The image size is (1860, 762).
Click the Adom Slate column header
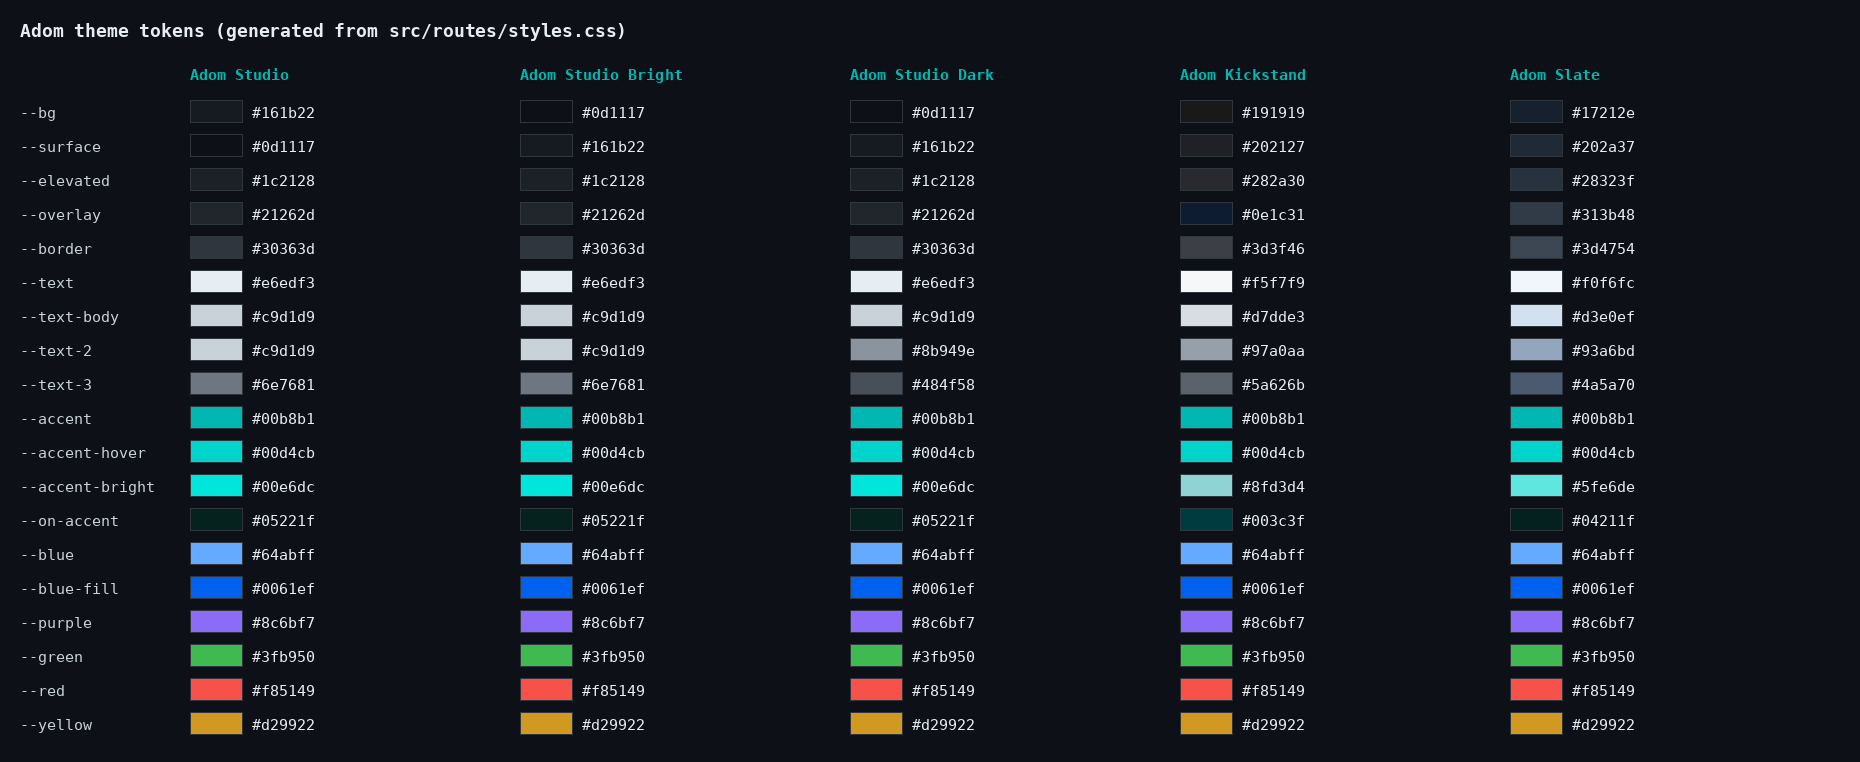click(1555, 75)
